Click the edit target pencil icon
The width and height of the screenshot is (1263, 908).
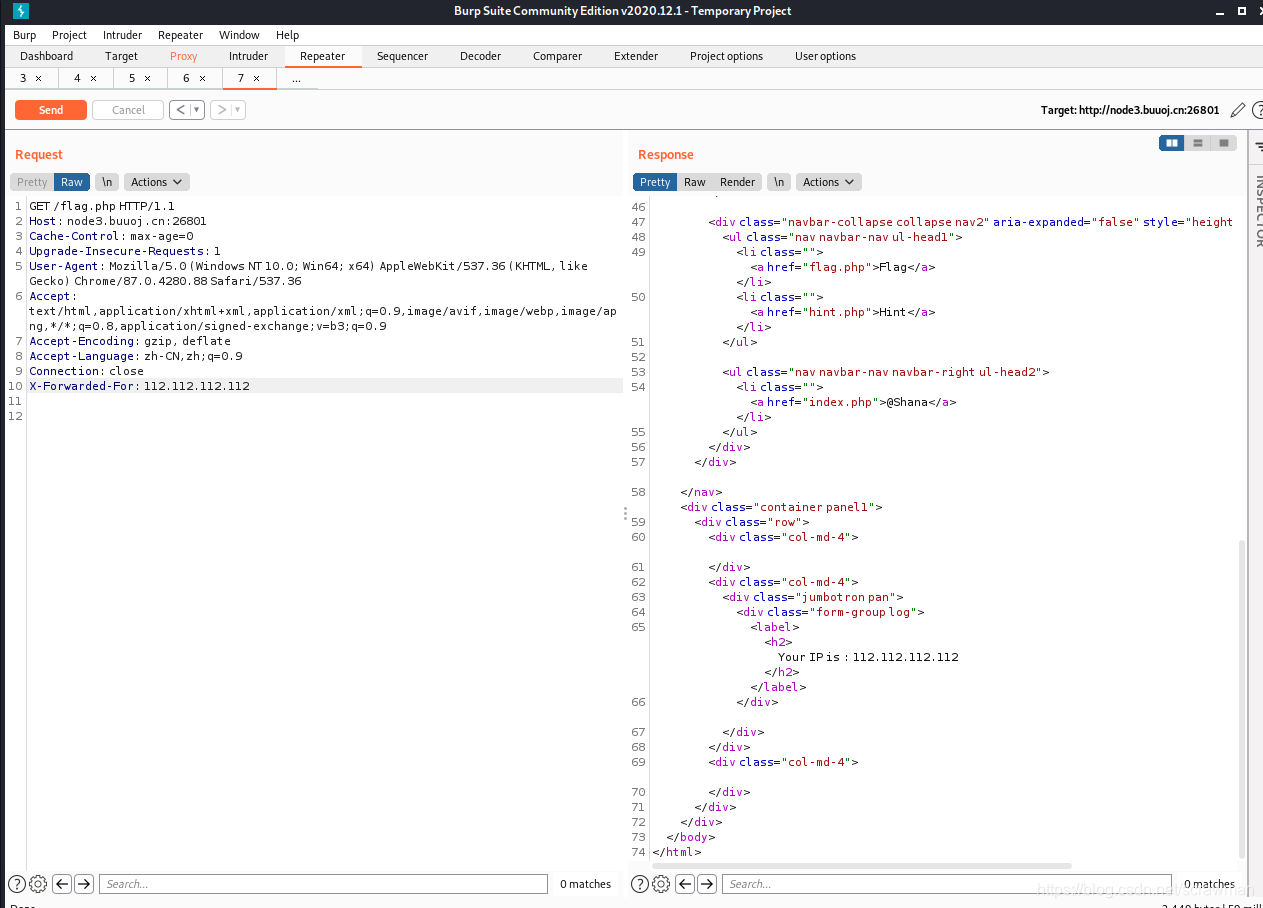1238,110
